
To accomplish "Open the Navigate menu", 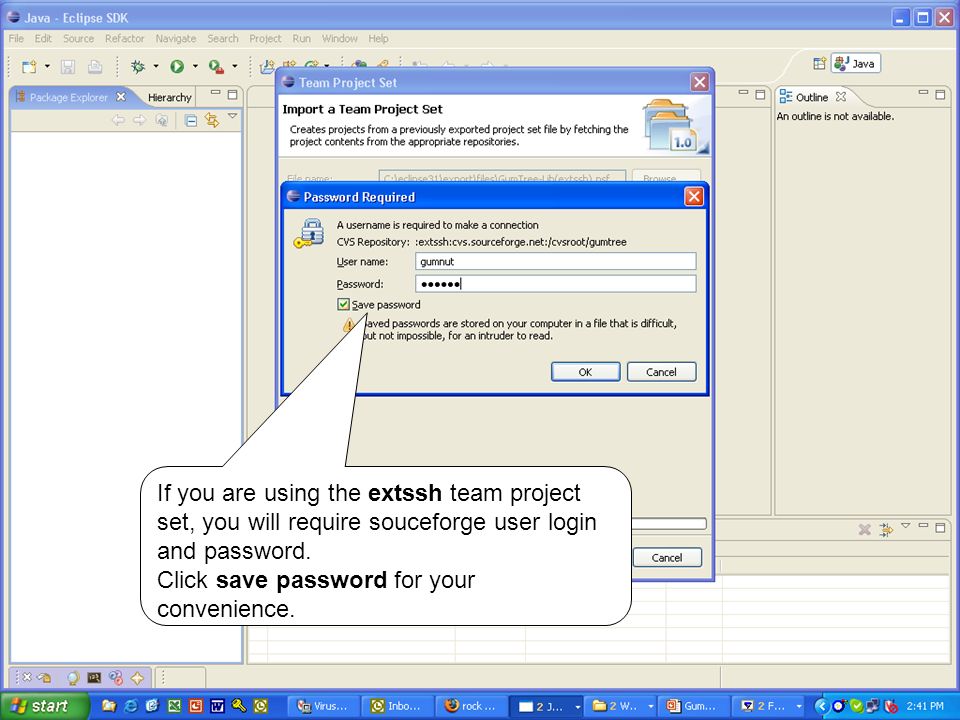I will coord(176,39).
